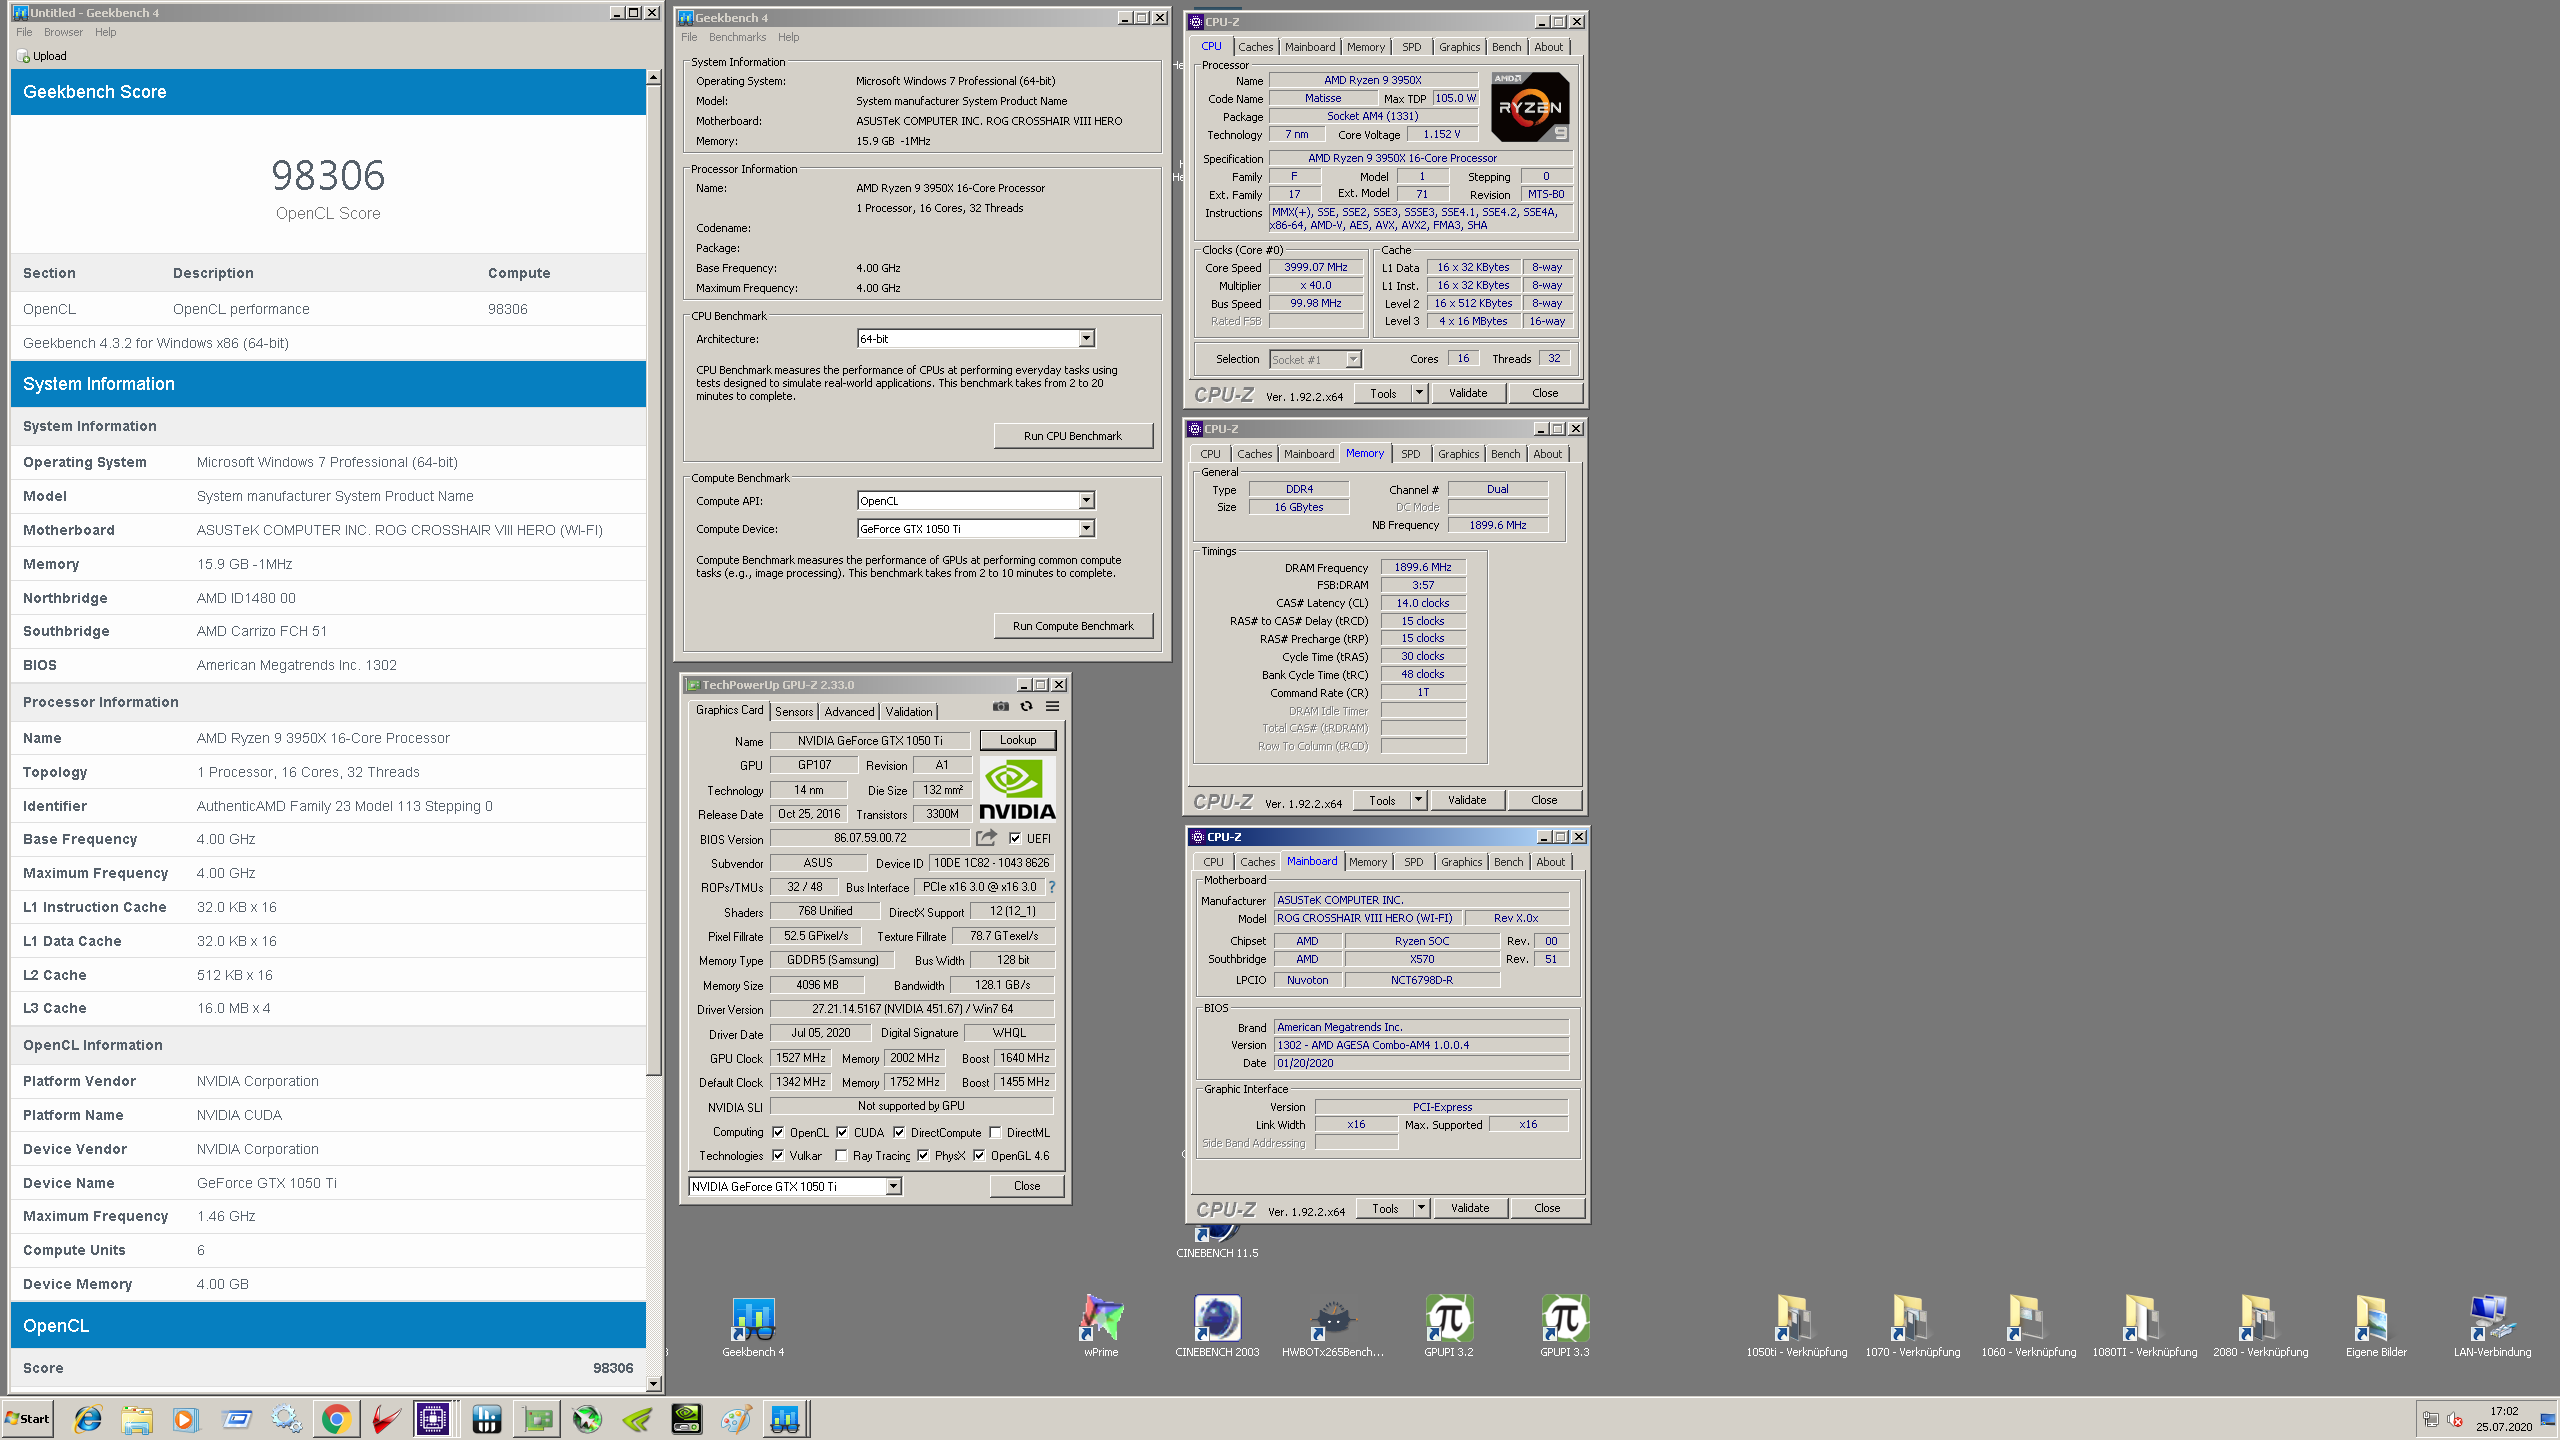Open the CINEBENCH 2003 desktop shortcut
Screen dimensions: 2560x1440
(1217, 1327)
